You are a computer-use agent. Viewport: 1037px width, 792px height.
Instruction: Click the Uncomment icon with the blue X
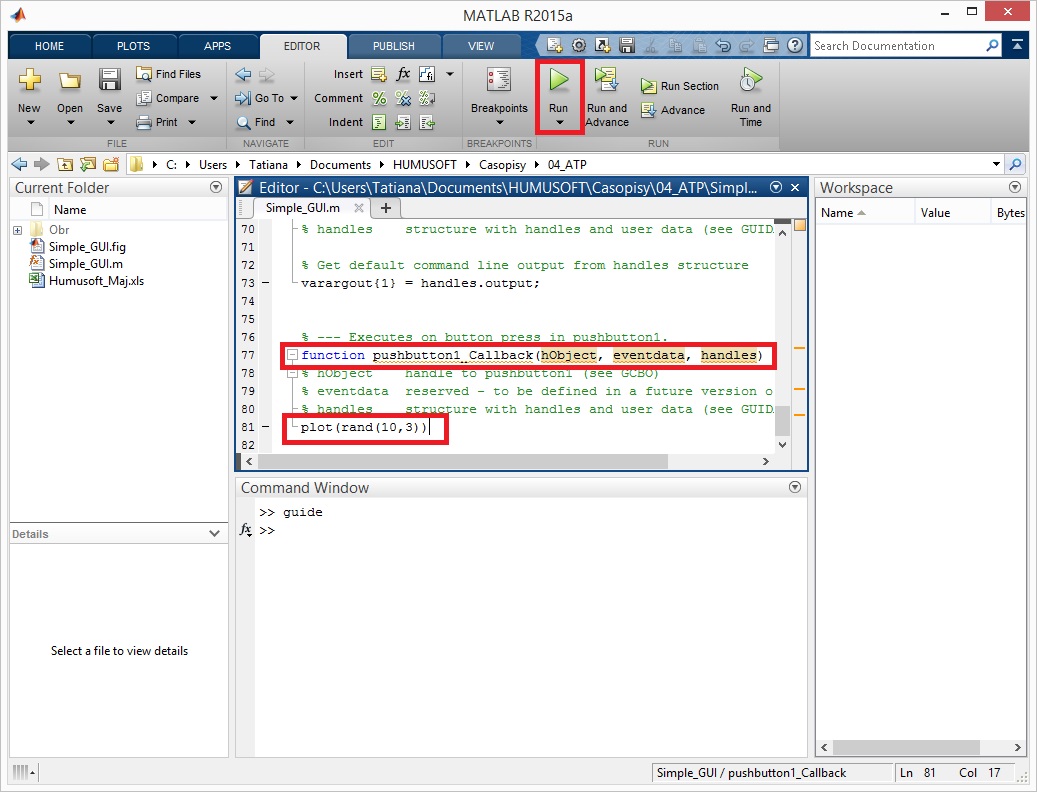pyautogui.click(x=403, y=99)
